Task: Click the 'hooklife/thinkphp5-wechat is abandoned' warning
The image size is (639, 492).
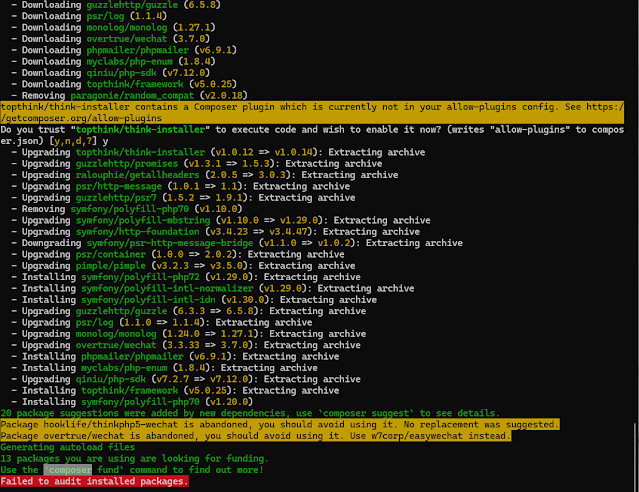Action: (280, 425)
